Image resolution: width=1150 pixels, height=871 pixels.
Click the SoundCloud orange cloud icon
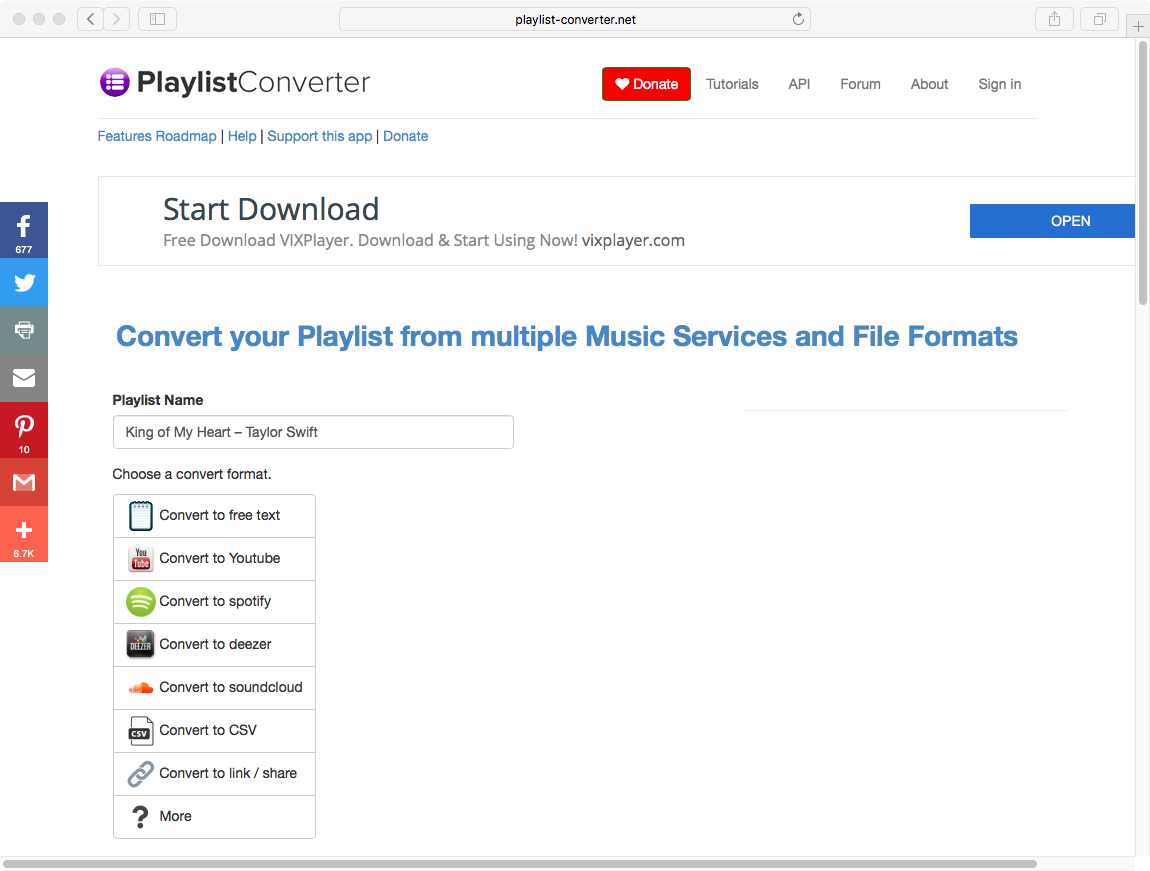[140, 688]
